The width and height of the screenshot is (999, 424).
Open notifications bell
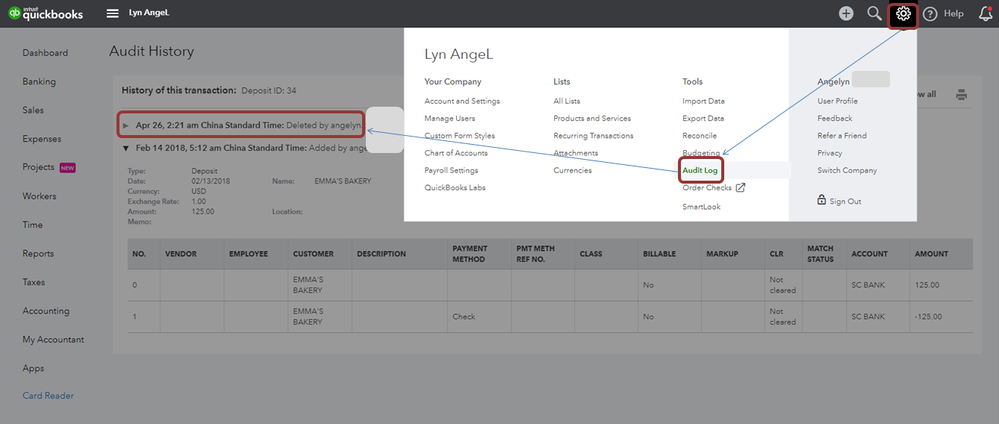[x=985, y=14]
